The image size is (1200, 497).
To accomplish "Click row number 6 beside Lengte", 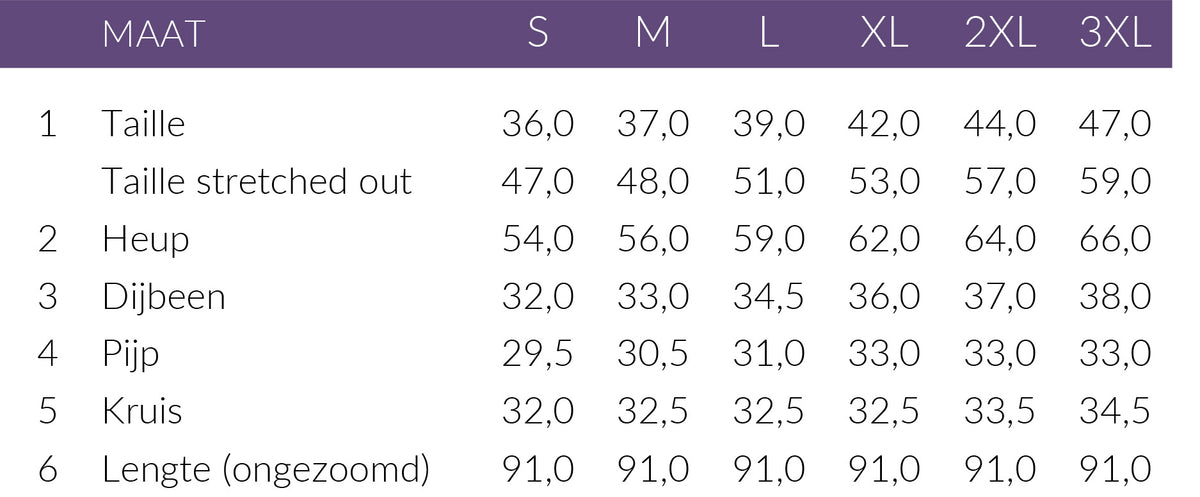I will (48, 470).
